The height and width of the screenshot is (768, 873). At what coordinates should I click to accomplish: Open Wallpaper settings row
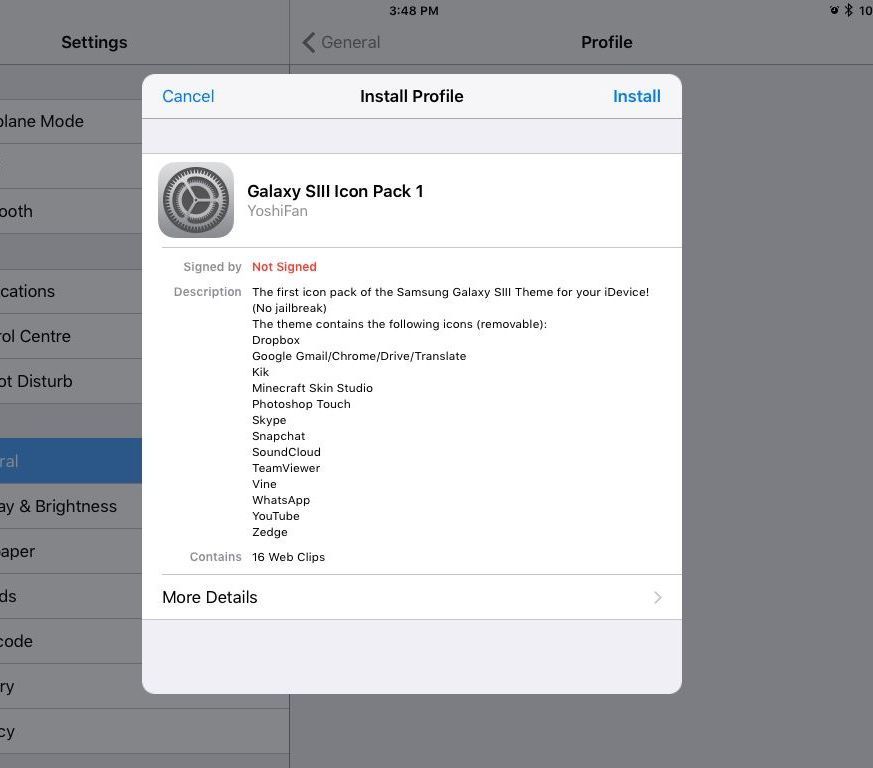tap(71, 551)
